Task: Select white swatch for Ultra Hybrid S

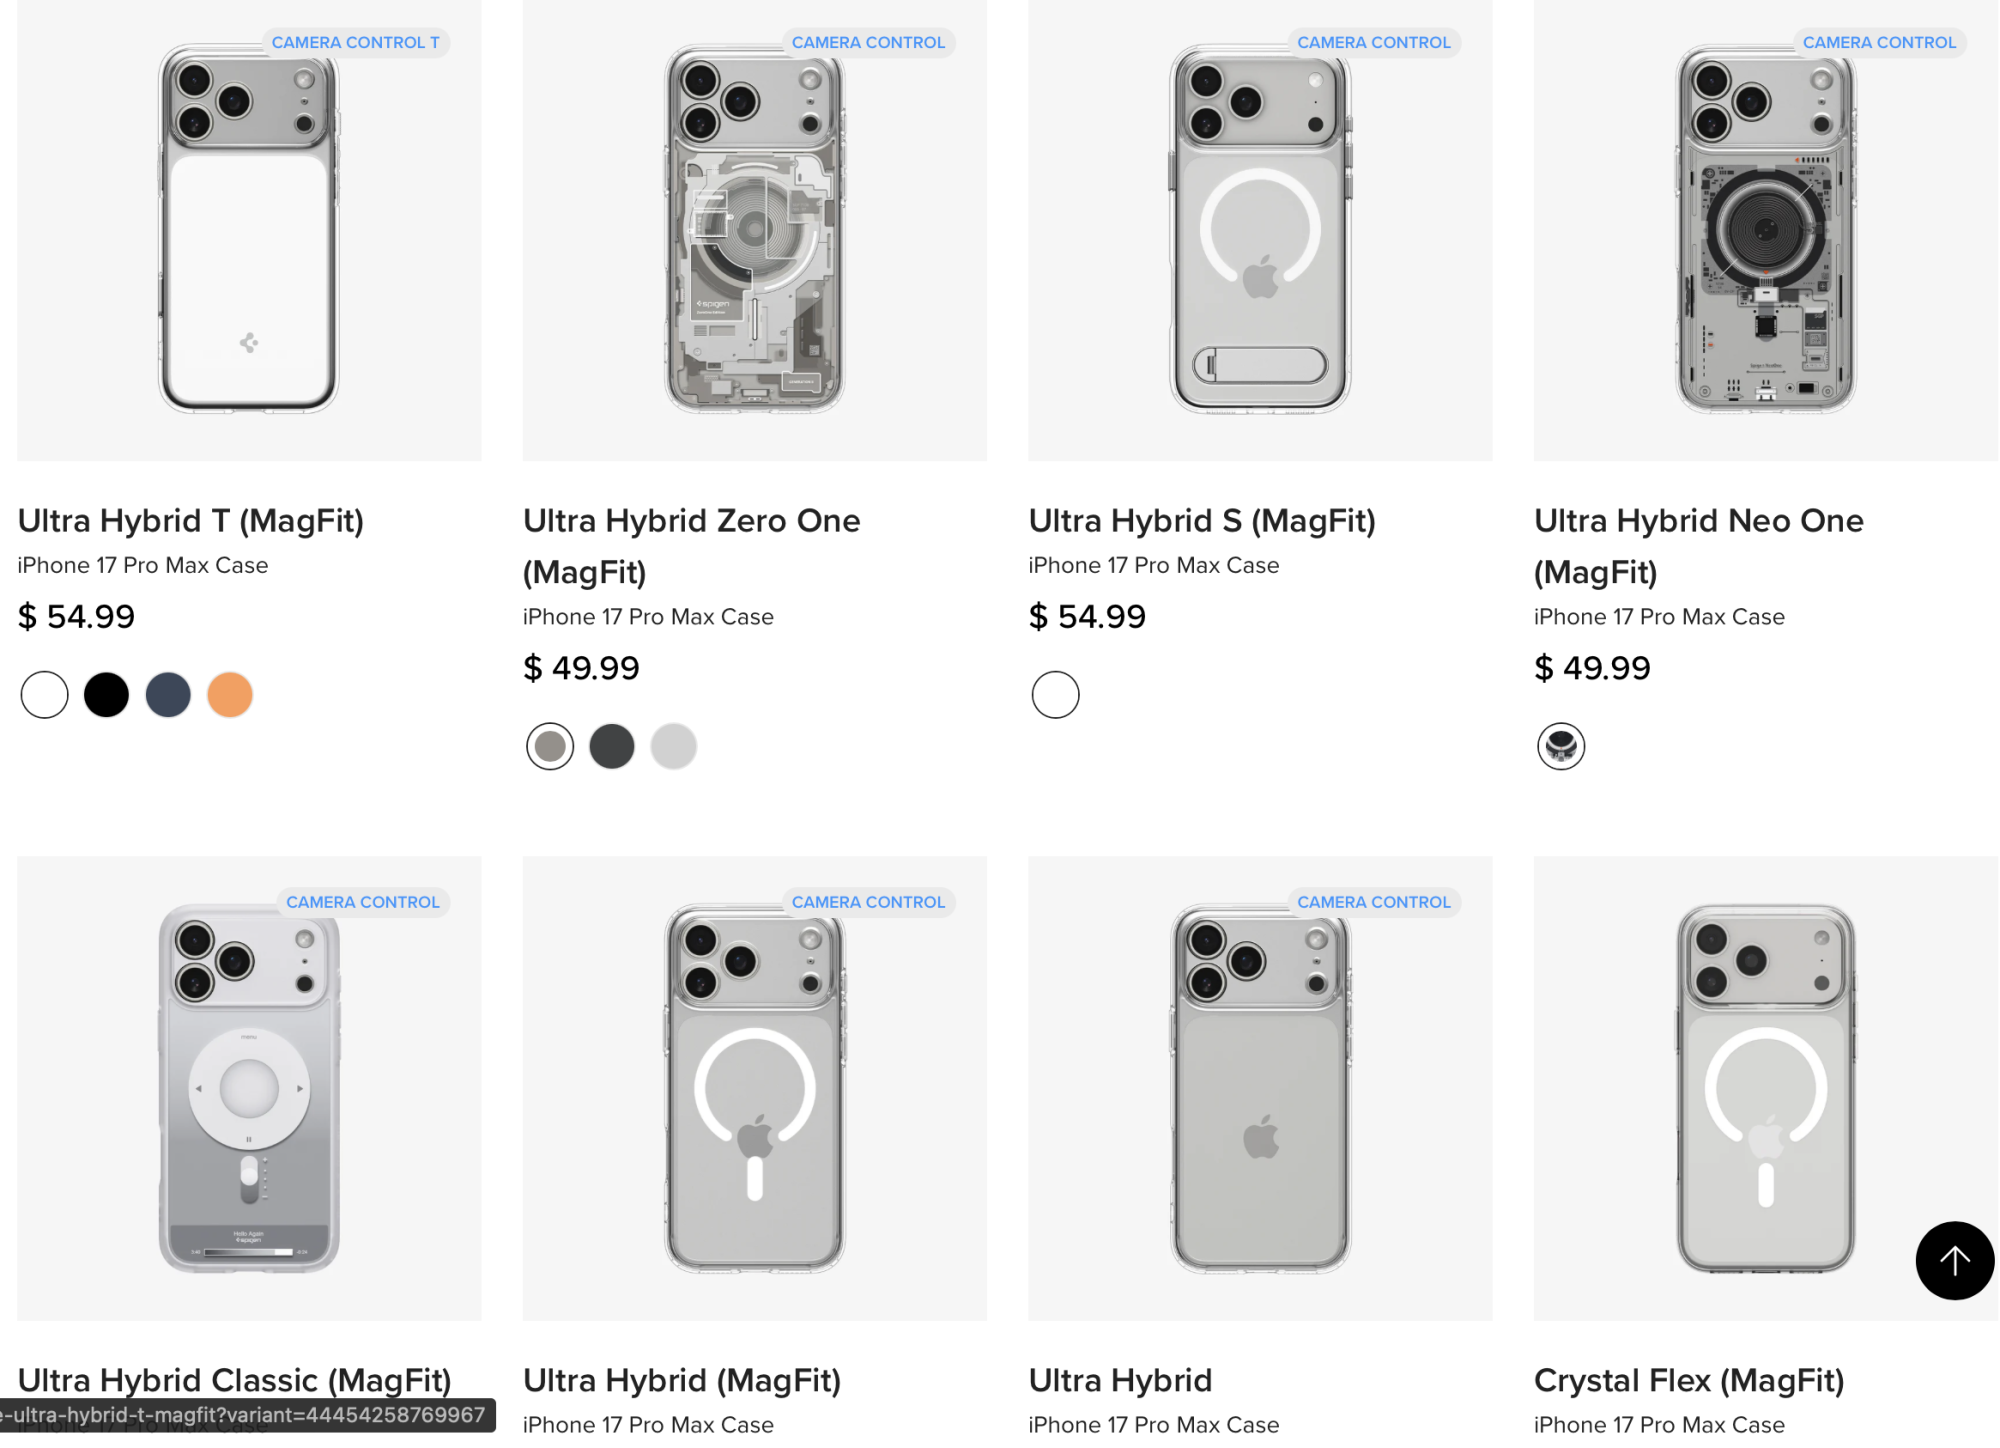Action: tap(1055, 695)
